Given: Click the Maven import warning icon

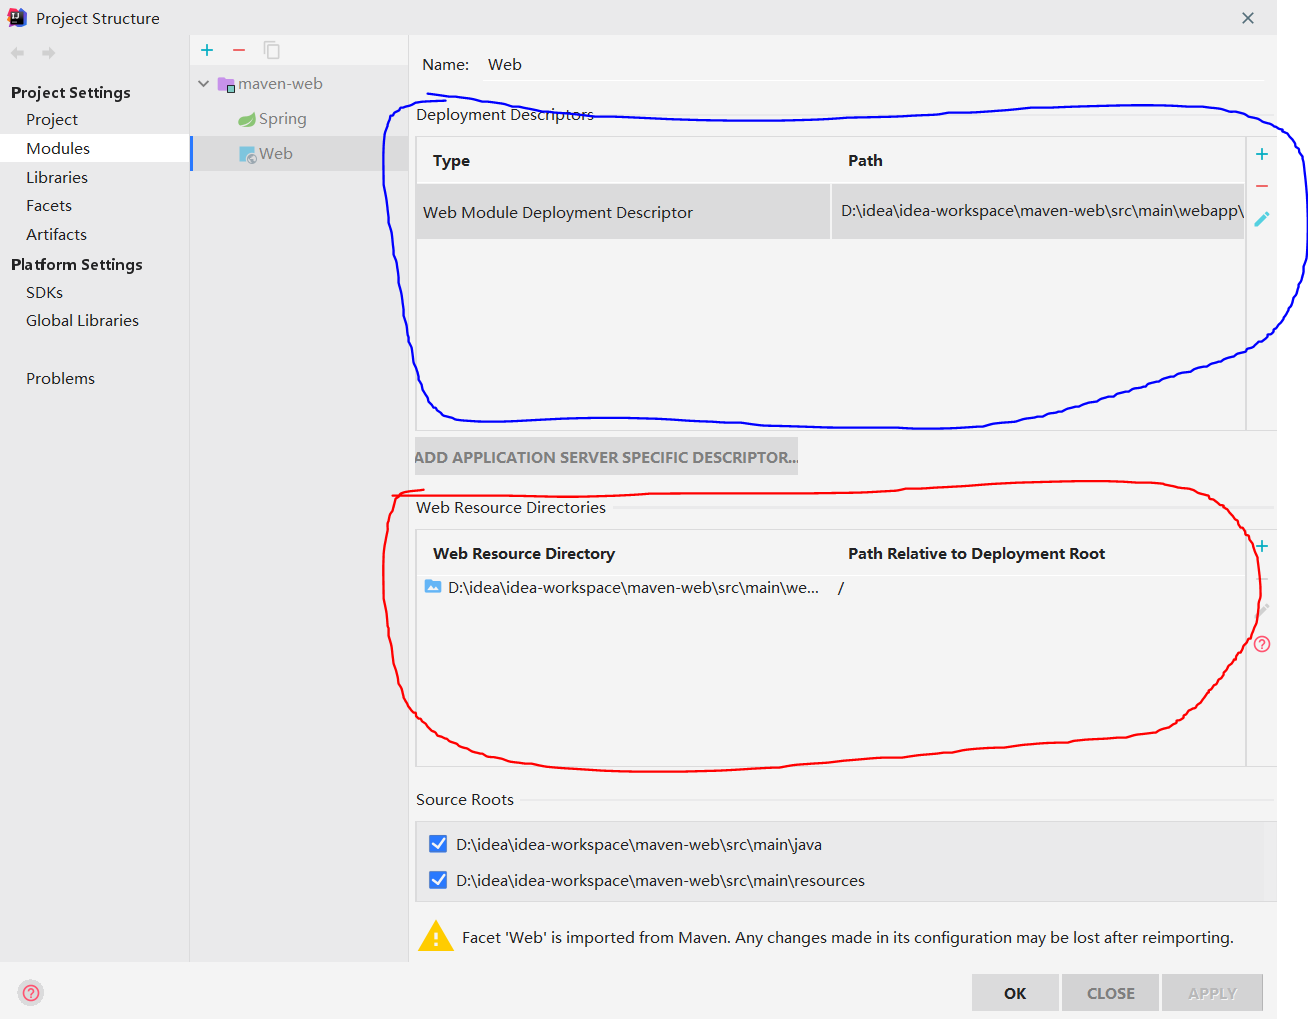Looking at the screenshot, I should tap(436, 937).
